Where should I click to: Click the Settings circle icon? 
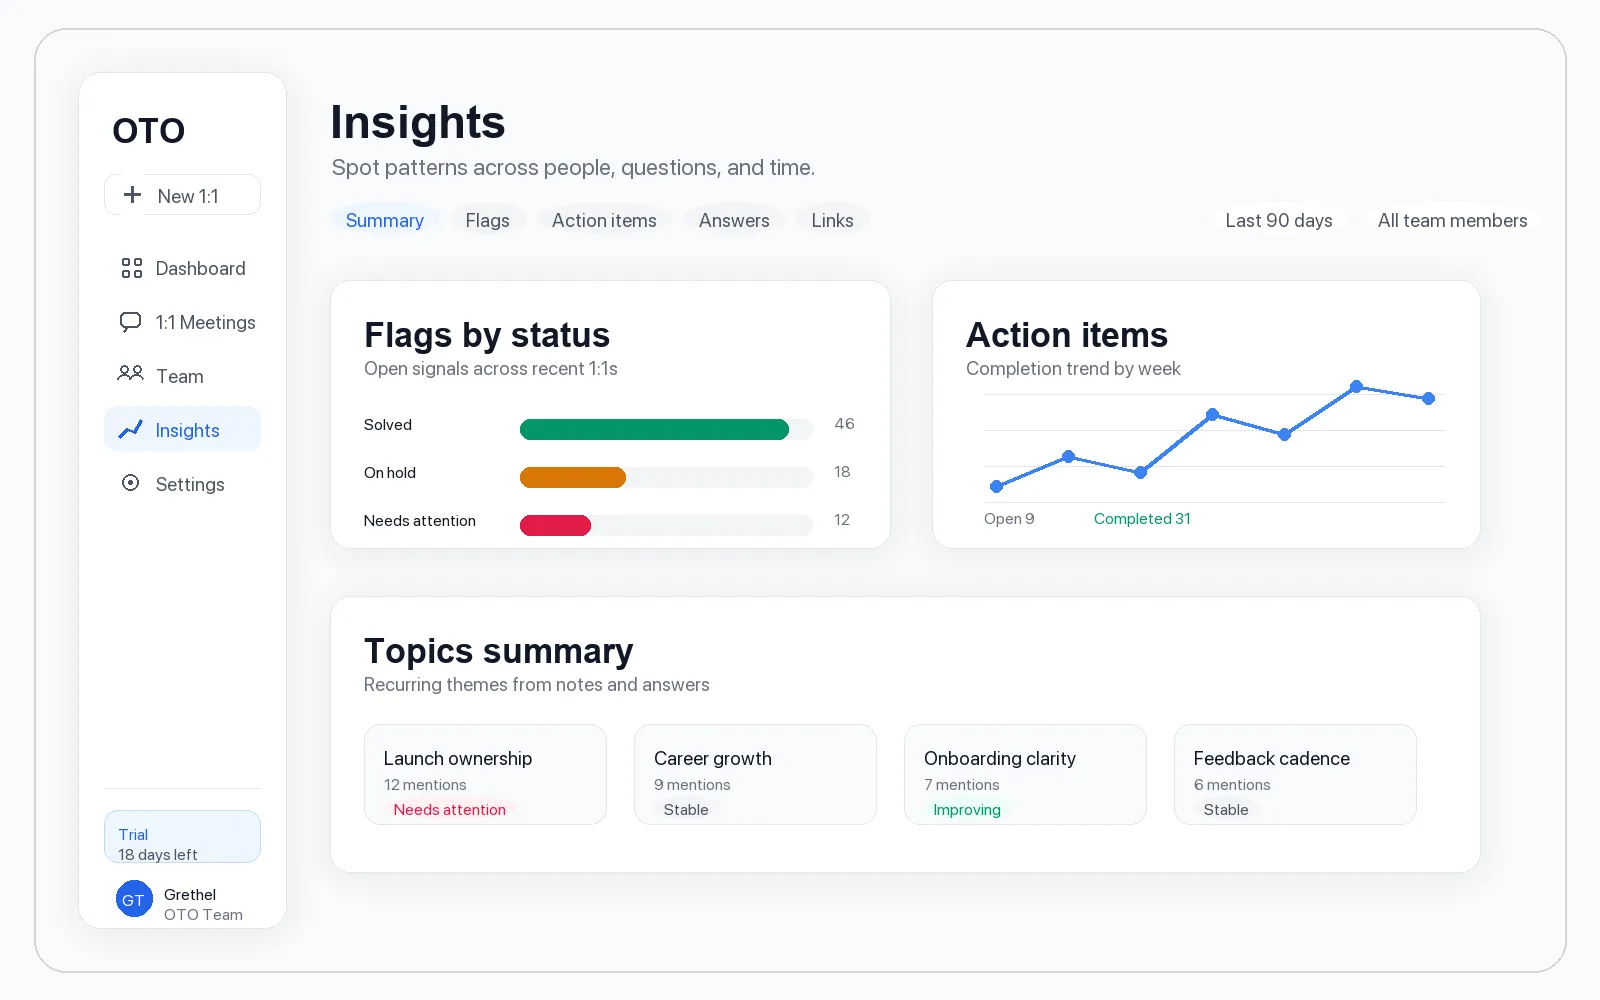coord(131,483)
